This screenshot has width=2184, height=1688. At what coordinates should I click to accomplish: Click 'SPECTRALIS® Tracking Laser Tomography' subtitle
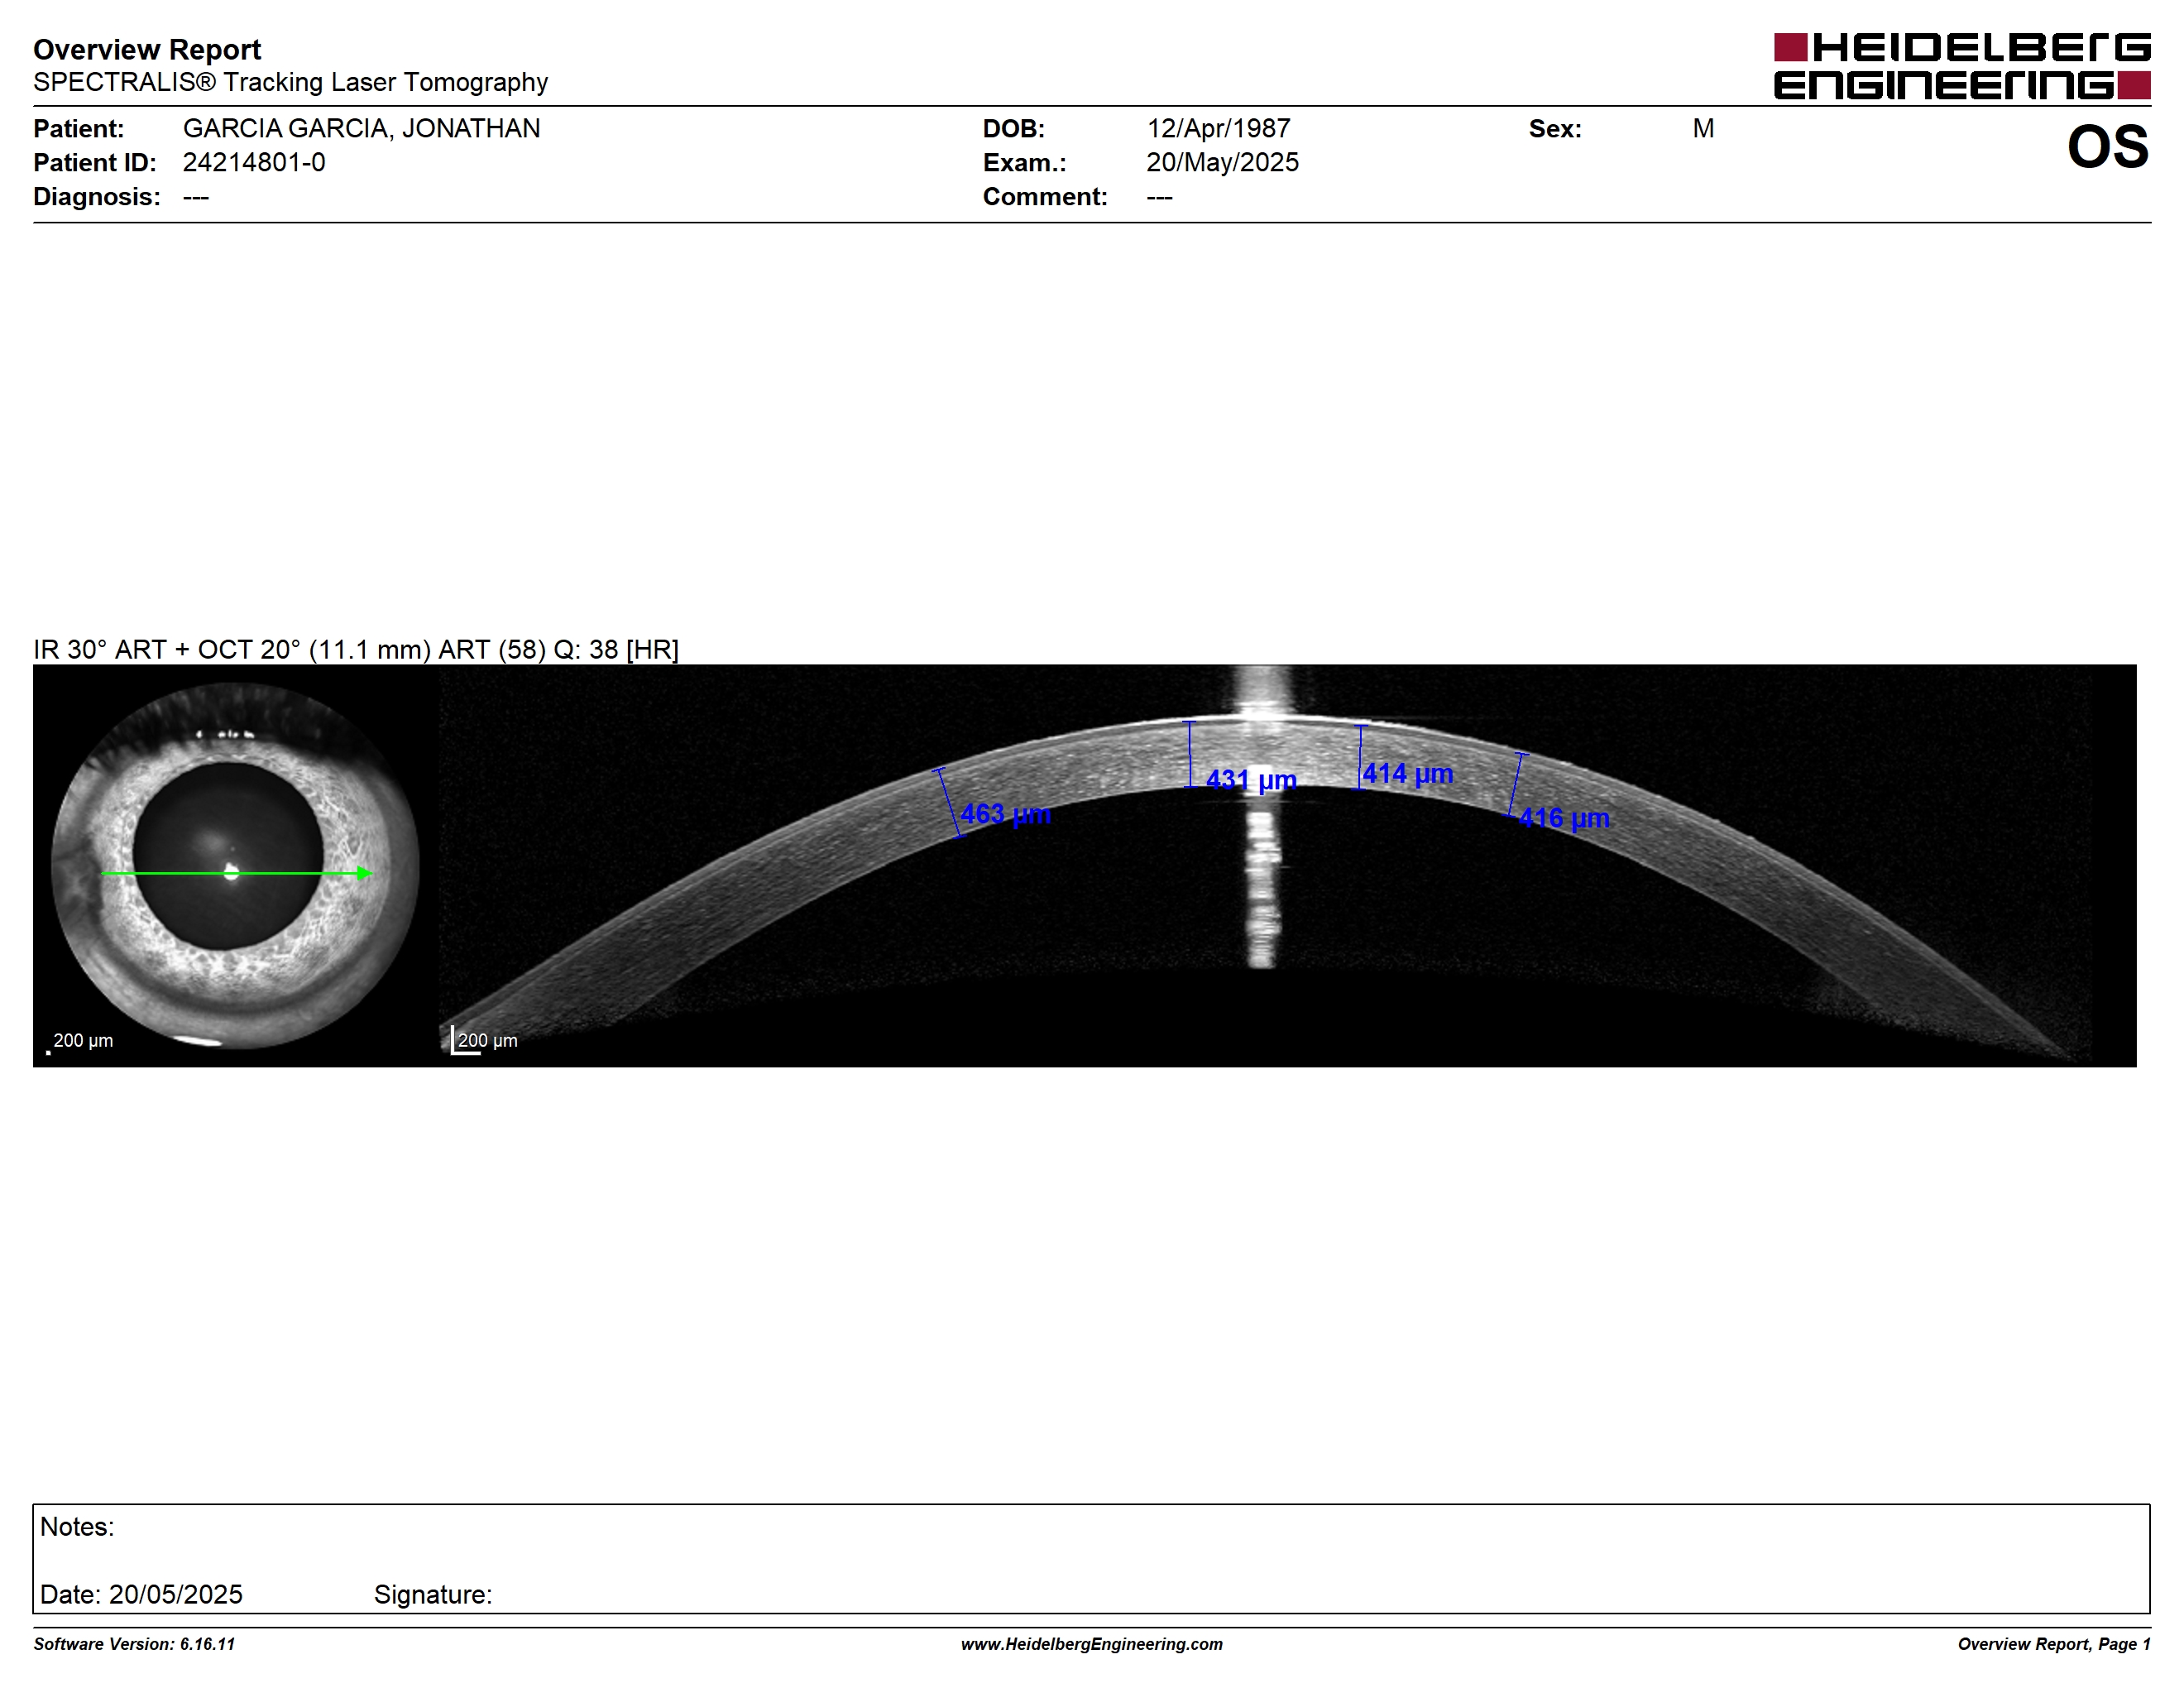point(290,82)
